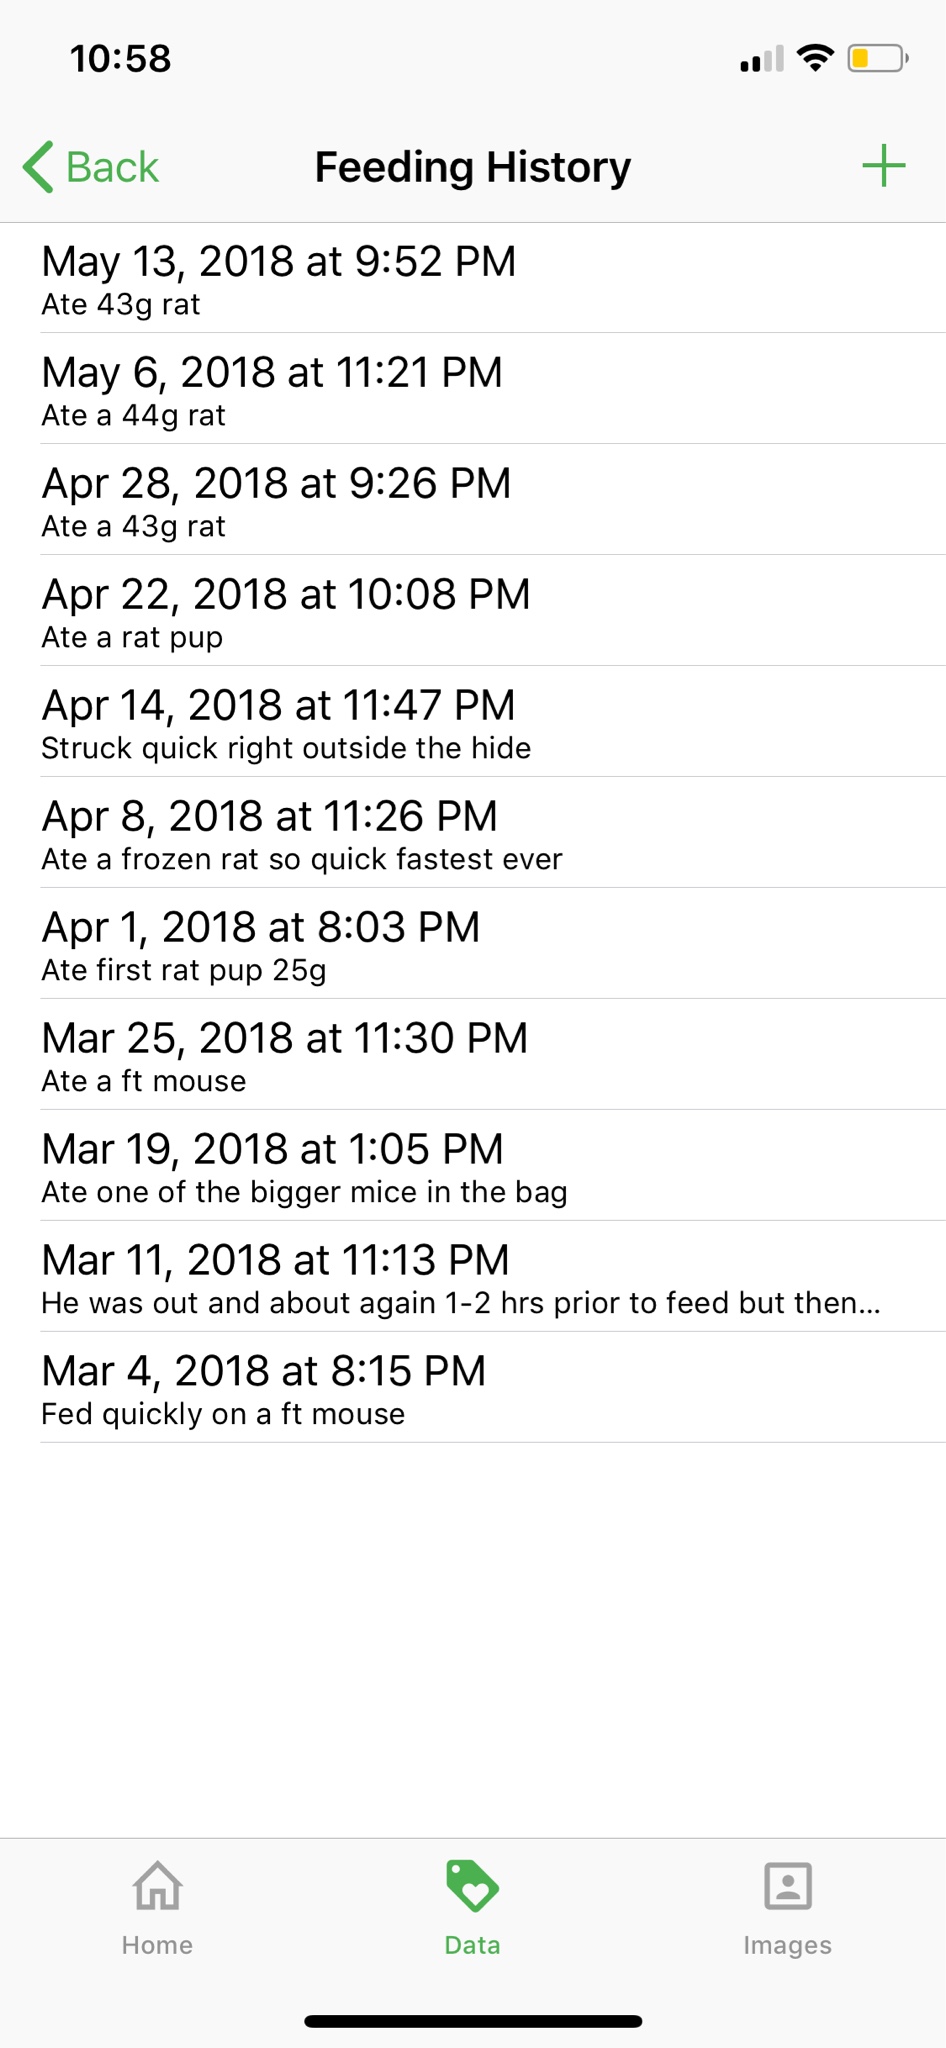Tap the battery status icon

(877, 59)
